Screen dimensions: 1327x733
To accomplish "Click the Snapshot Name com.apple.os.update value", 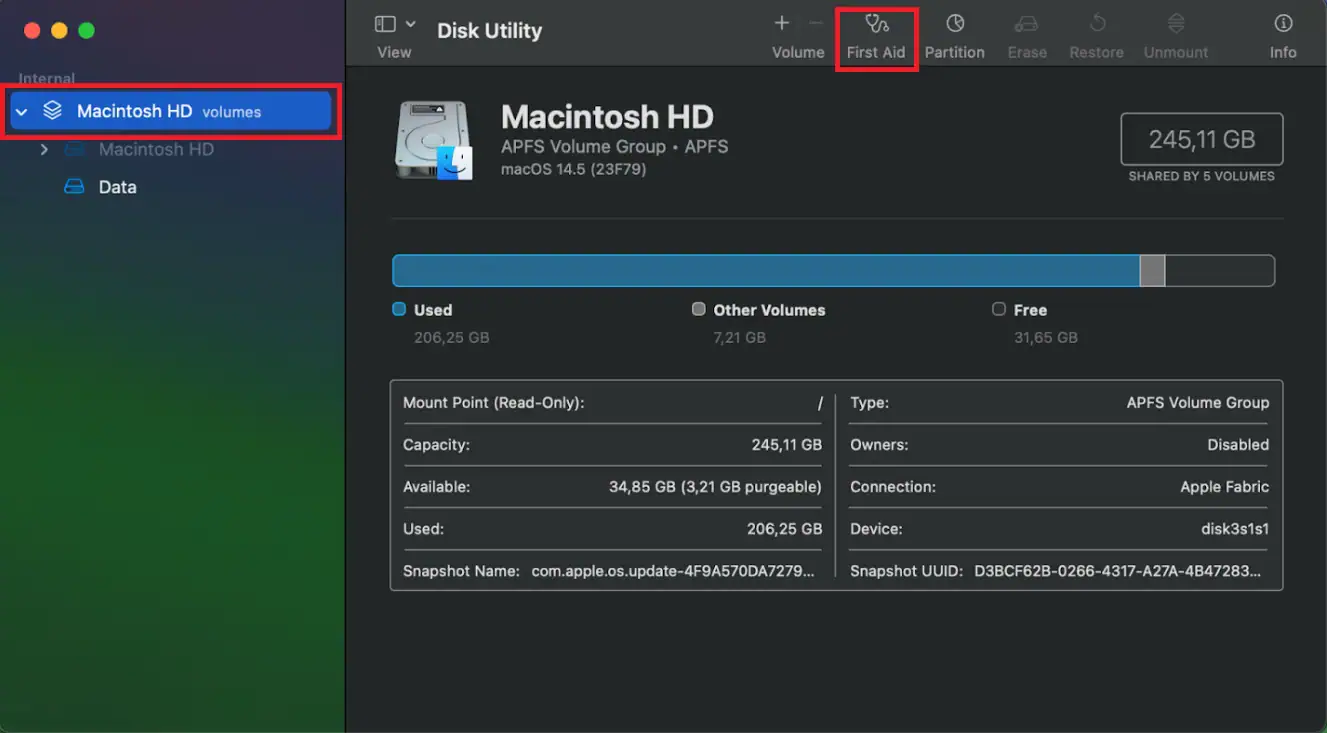I will click(x=673, y=571).
